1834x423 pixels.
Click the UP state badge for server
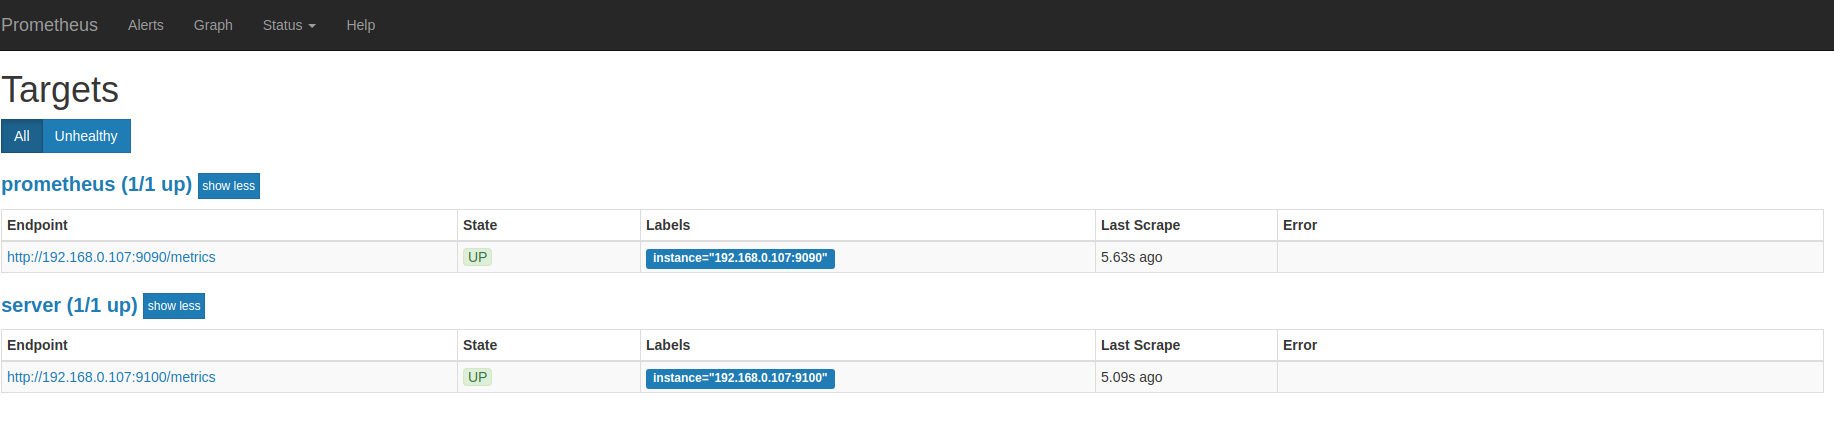tap(478, 377)
